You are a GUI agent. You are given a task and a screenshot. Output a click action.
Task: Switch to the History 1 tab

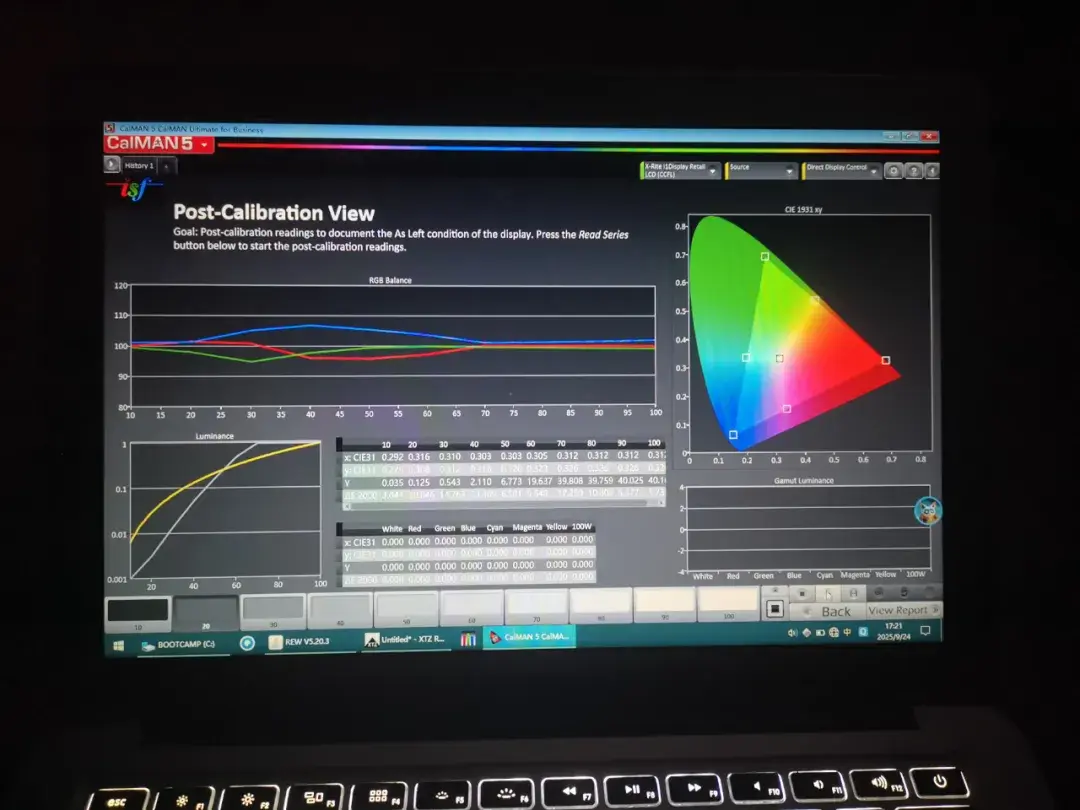tap(140, 165)
